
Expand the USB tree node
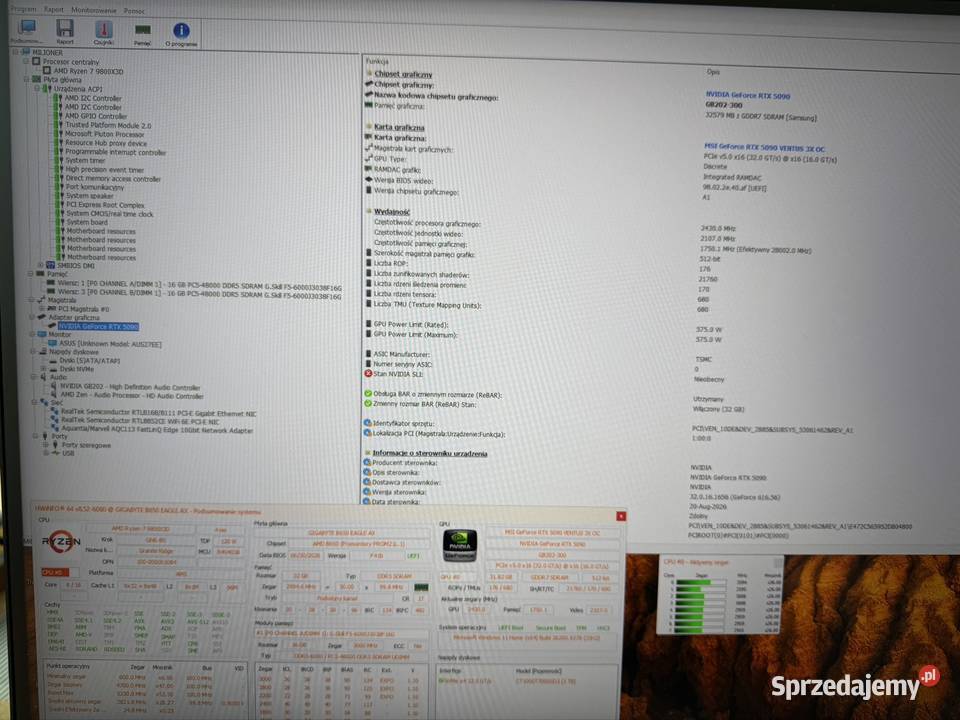[46, 453]
